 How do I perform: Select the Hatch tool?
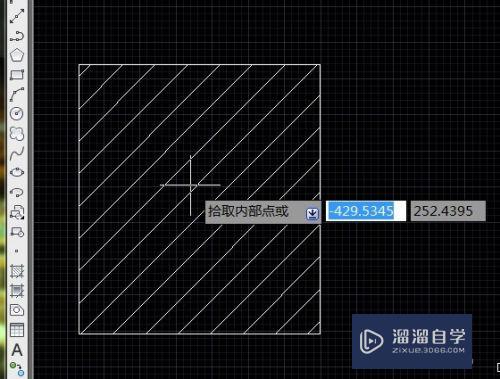[x=17, y=271]
